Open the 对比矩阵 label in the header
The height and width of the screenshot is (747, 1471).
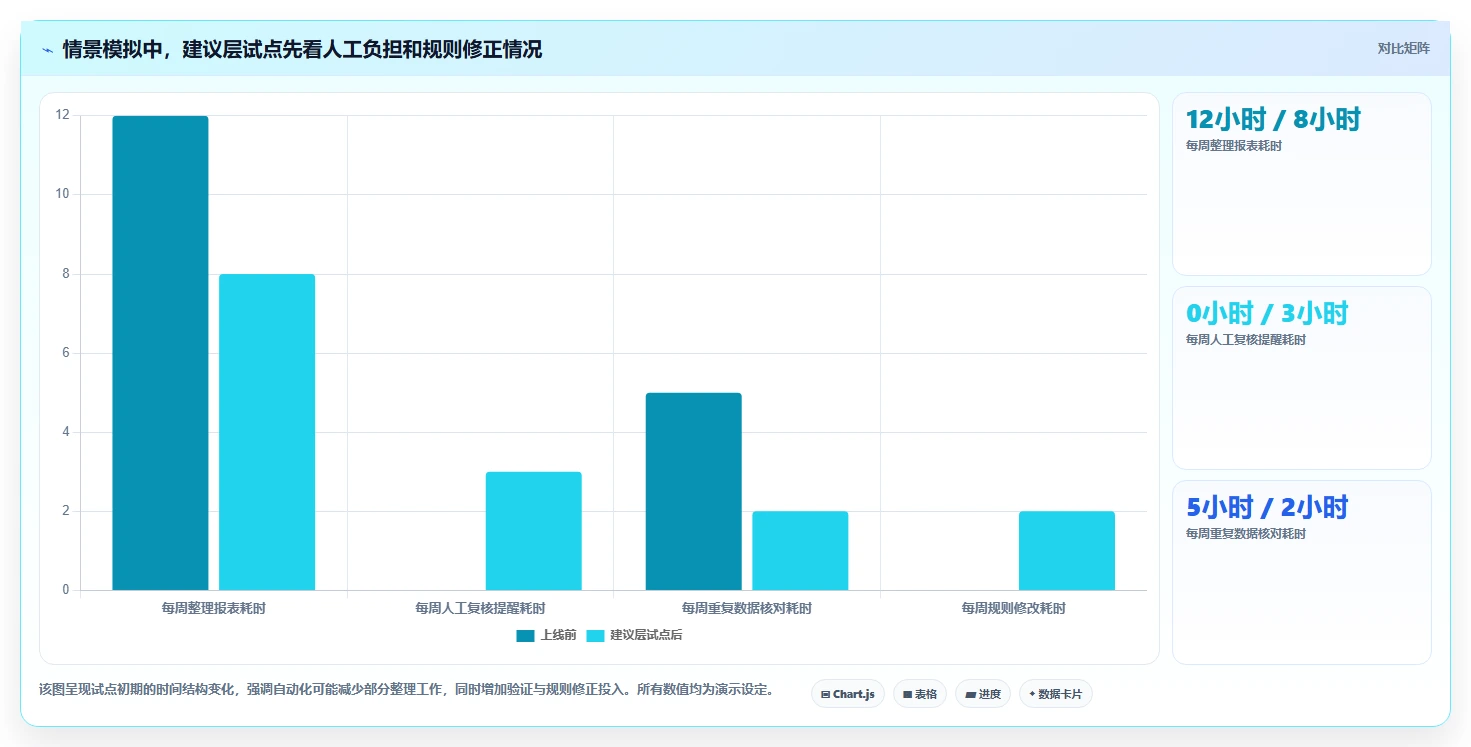[1403, 48]
